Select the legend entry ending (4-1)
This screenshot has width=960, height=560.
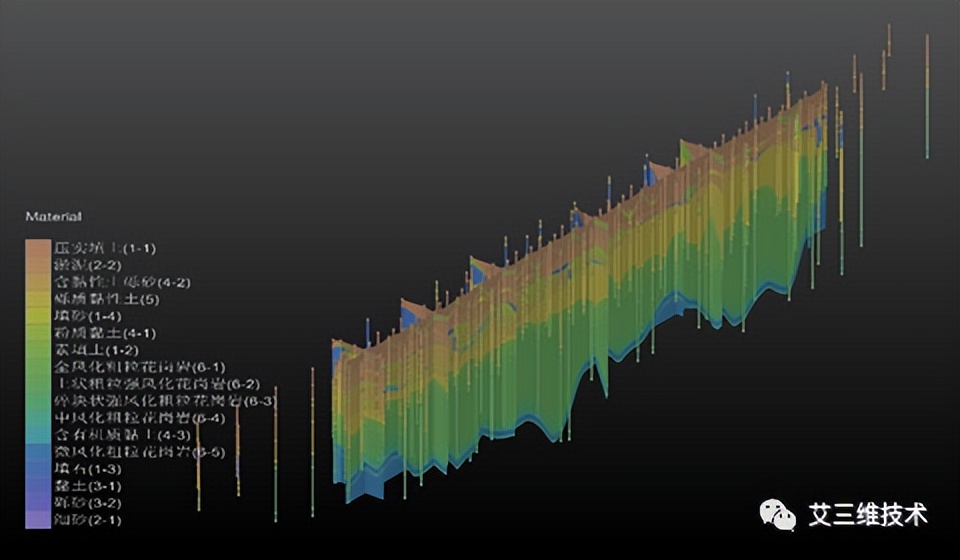(x=105, y=334)
